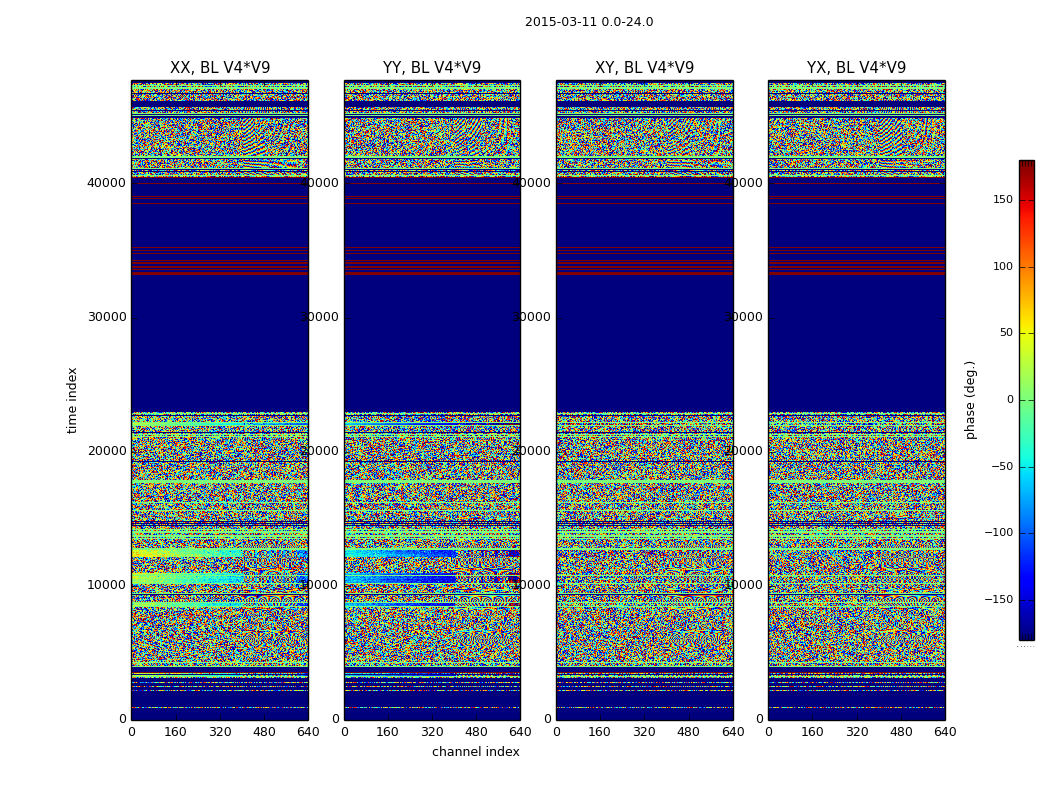This screenshot has height=800, width=1050.
Task: Click the "time index" y-axis label
Action: coord(72,400)
